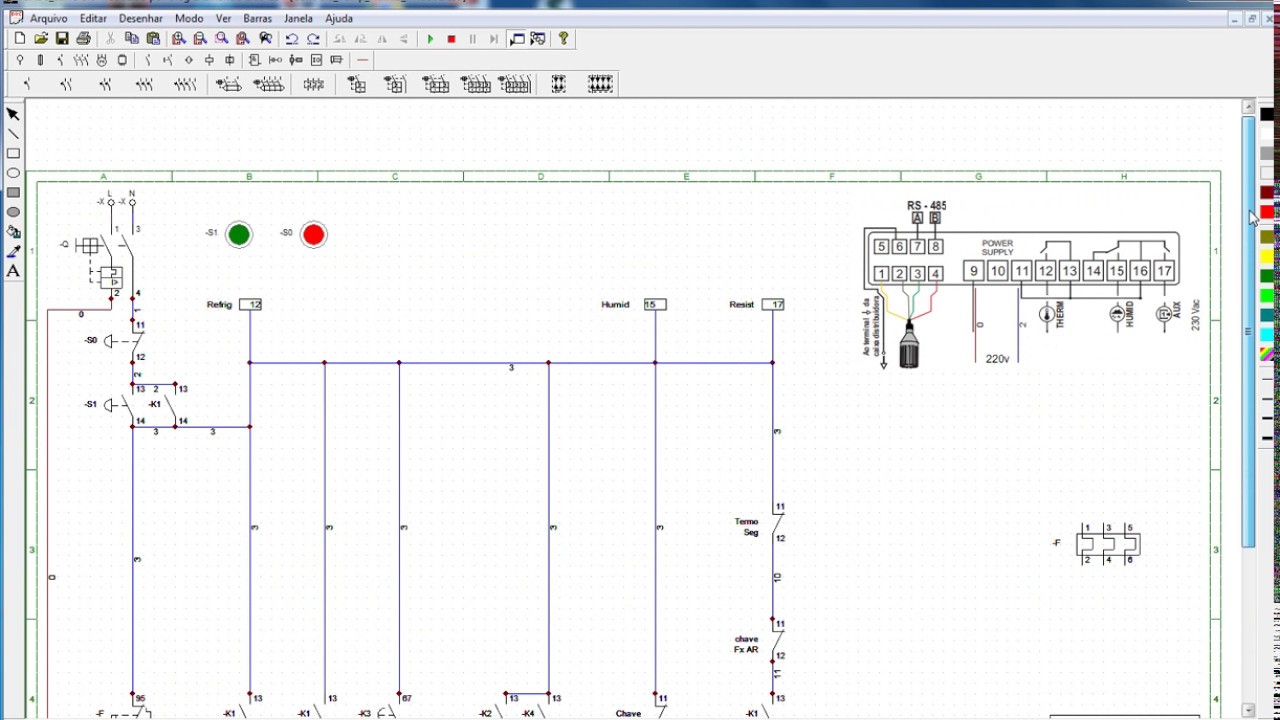Choose the hollow rectangle tool

pos(13,154)
